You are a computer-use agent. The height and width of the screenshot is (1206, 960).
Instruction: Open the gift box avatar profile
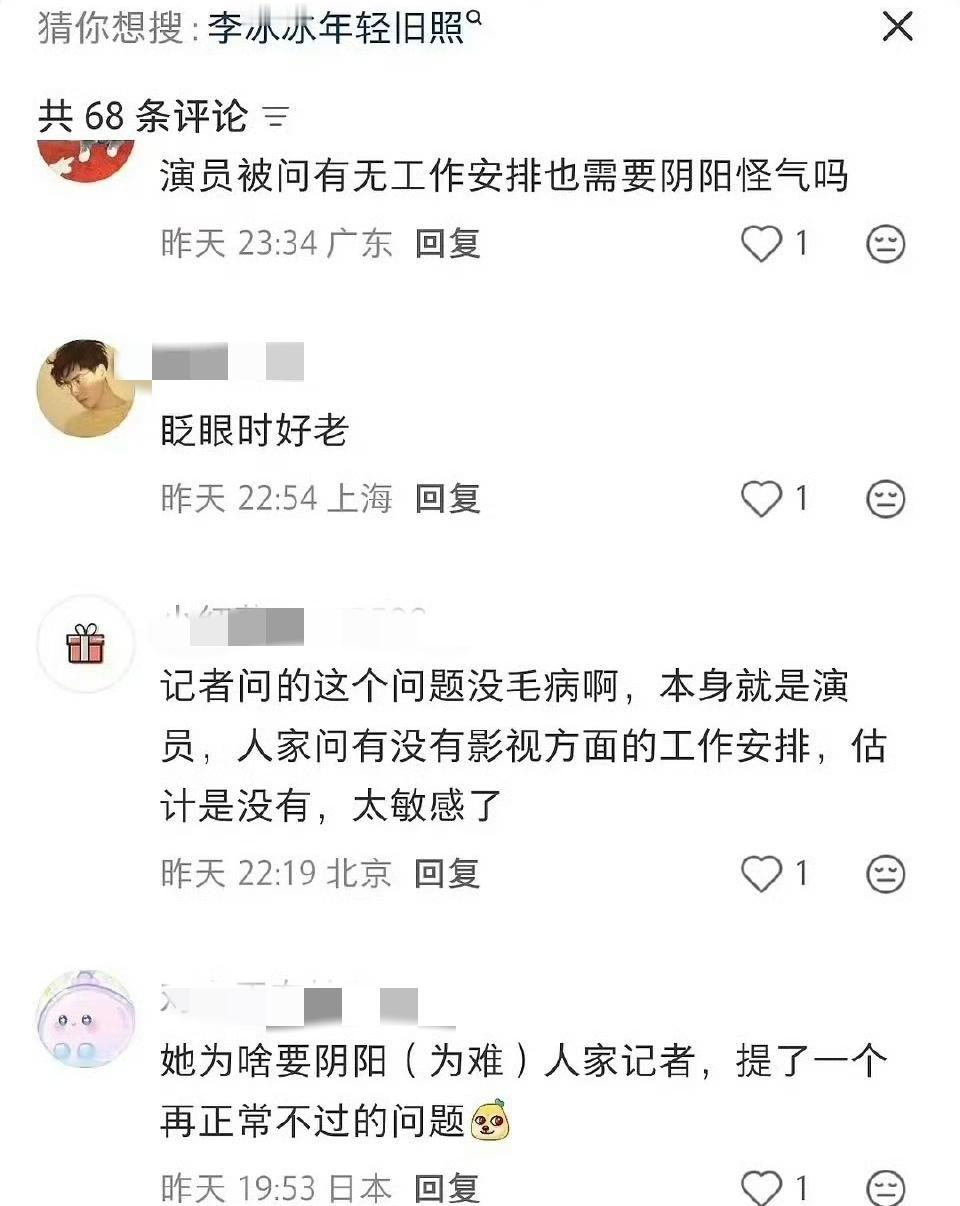click(85, 643)
